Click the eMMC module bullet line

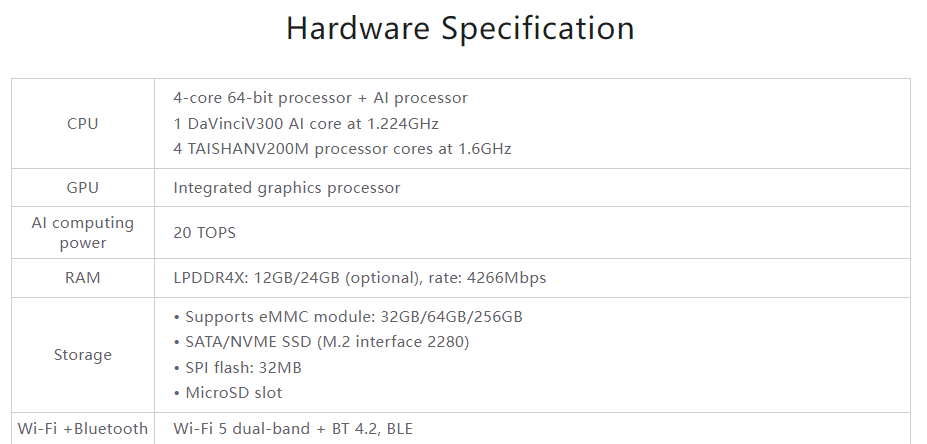click(x=348, y=317)
